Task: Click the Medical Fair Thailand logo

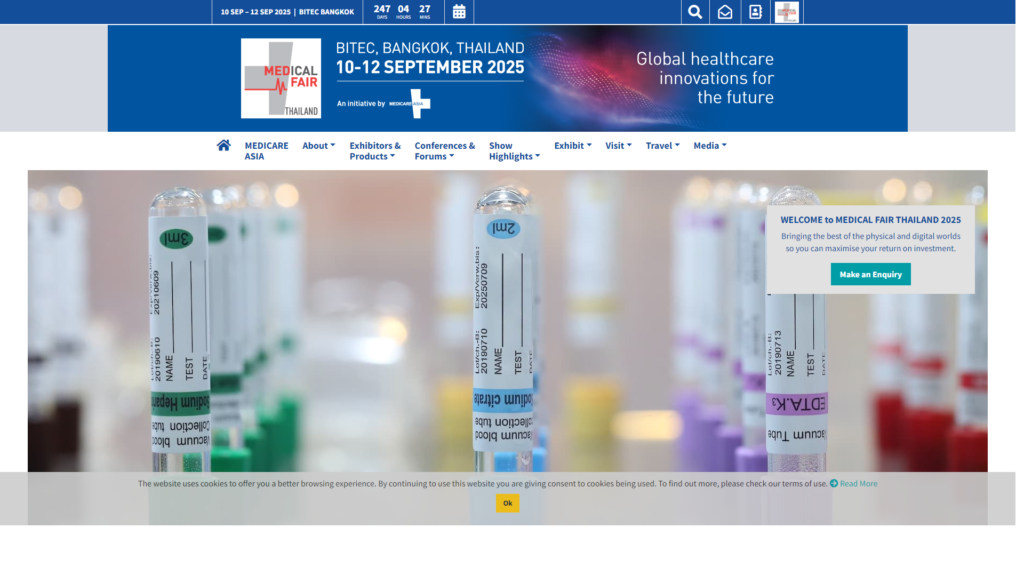Action: pos(283,78)
